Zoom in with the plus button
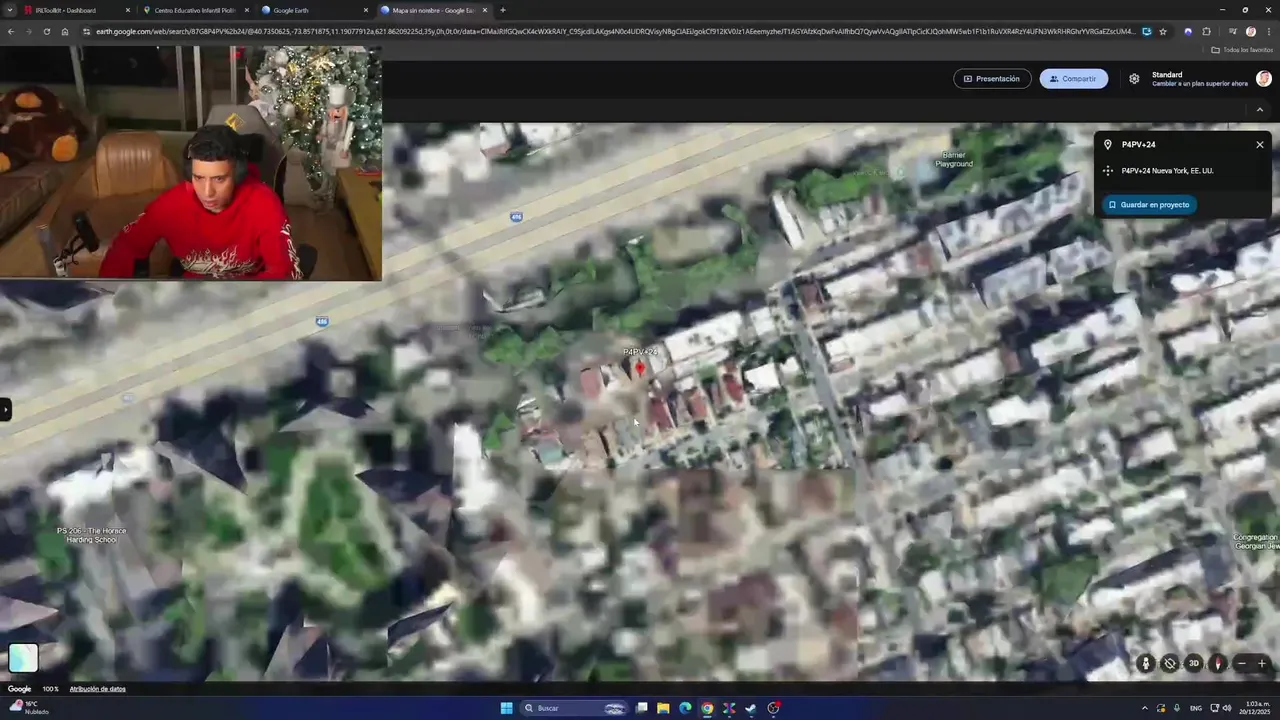This screenshot has width=1280, height=720. [x=1262, y=663]
